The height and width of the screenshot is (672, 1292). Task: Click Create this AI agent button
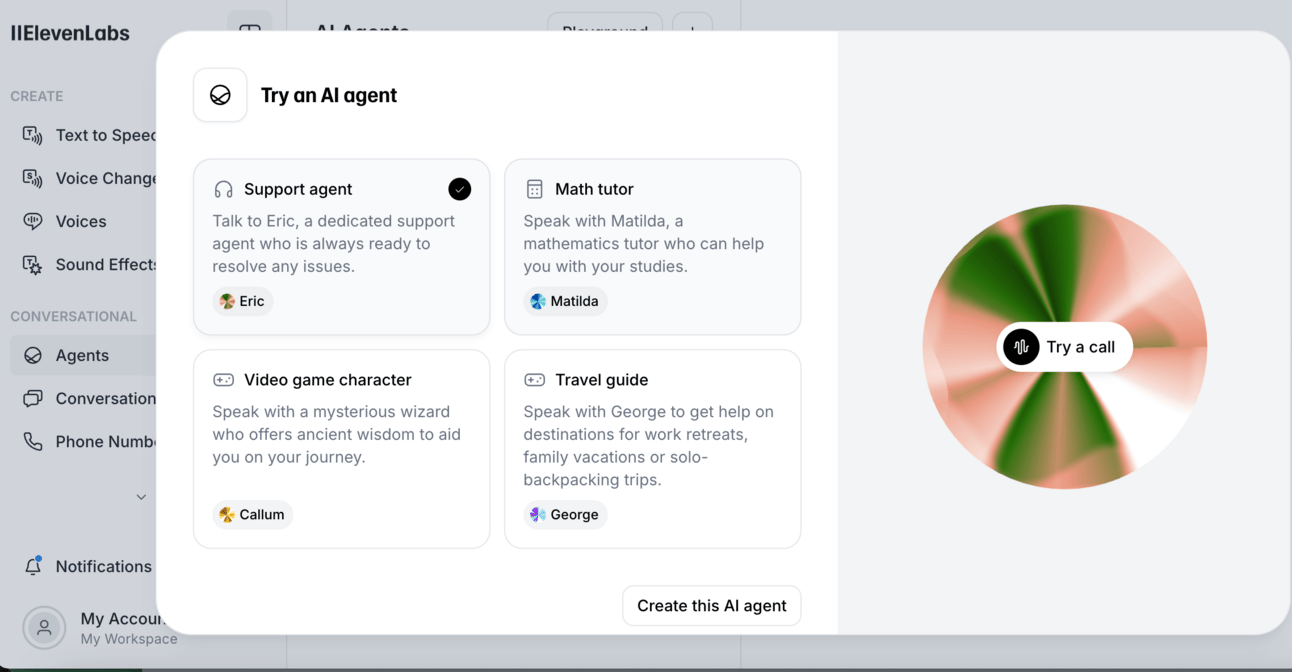(712, 606)
